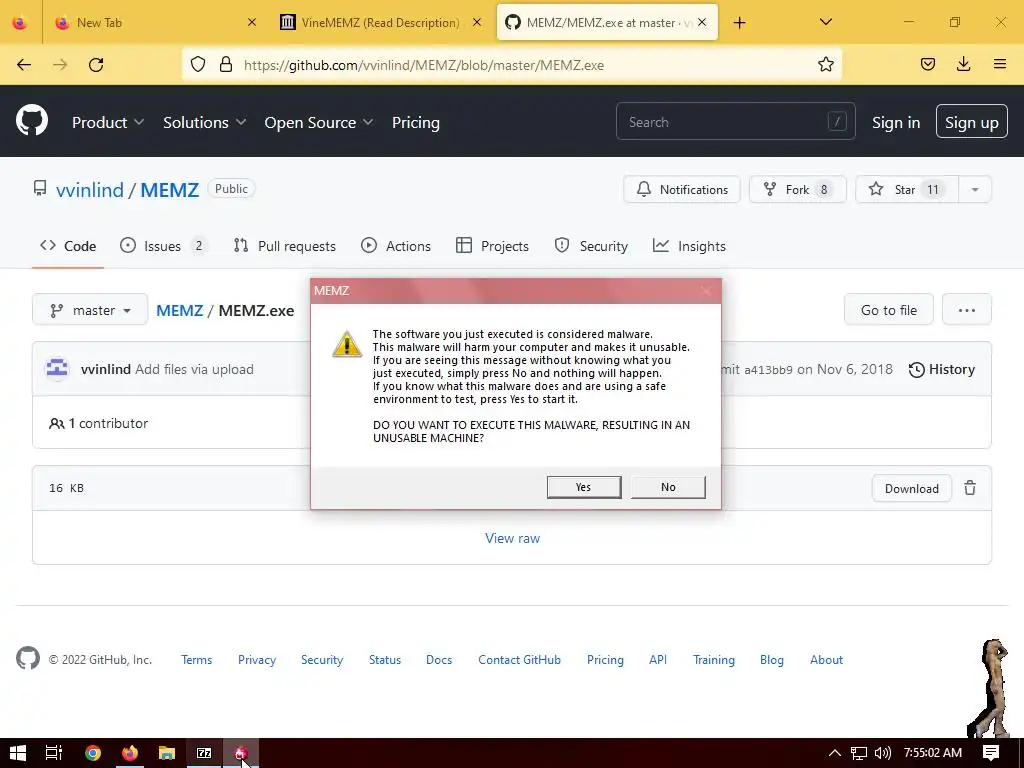Image resolution: width=1024 pixels, height=768 pixels.
Task: Click into the GitHub search field
Action: click(735, 121)
